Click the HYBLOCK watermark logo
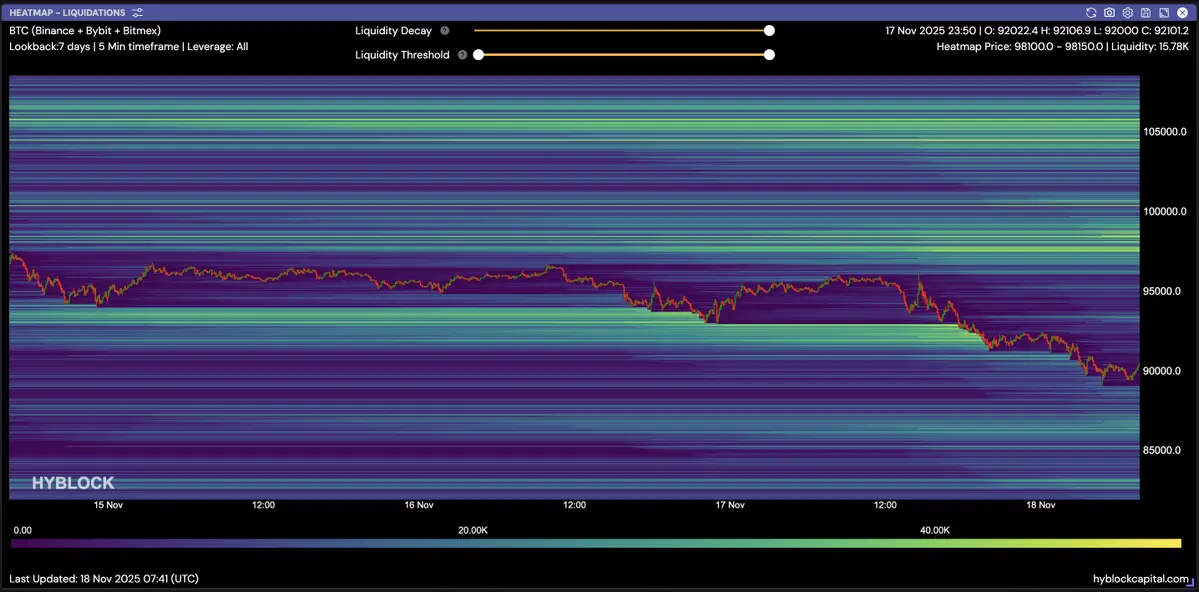1199x592 pixels. click(x=73, y=483)
